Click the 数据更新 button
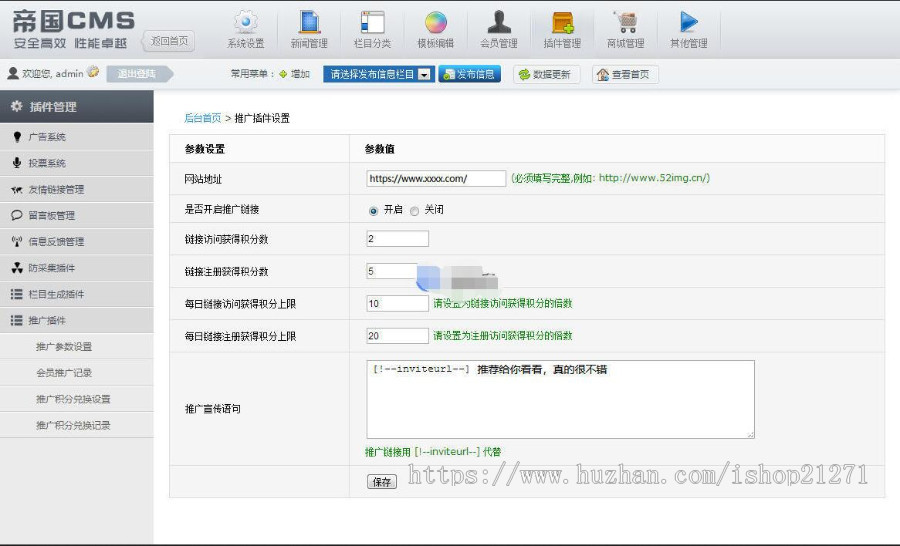Screen dimensions: 900x546 point(545,75)
